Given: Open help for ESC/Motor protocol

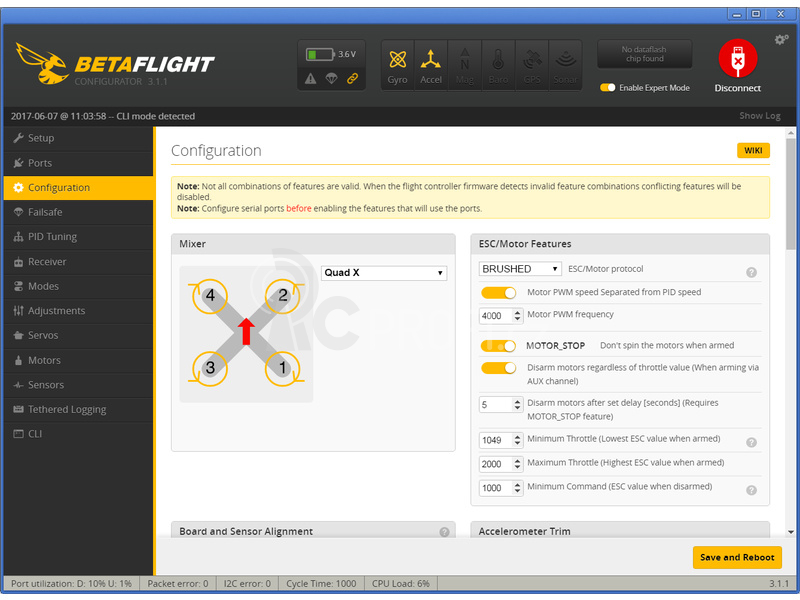Looking at the screenshot, I should [751, 272].
